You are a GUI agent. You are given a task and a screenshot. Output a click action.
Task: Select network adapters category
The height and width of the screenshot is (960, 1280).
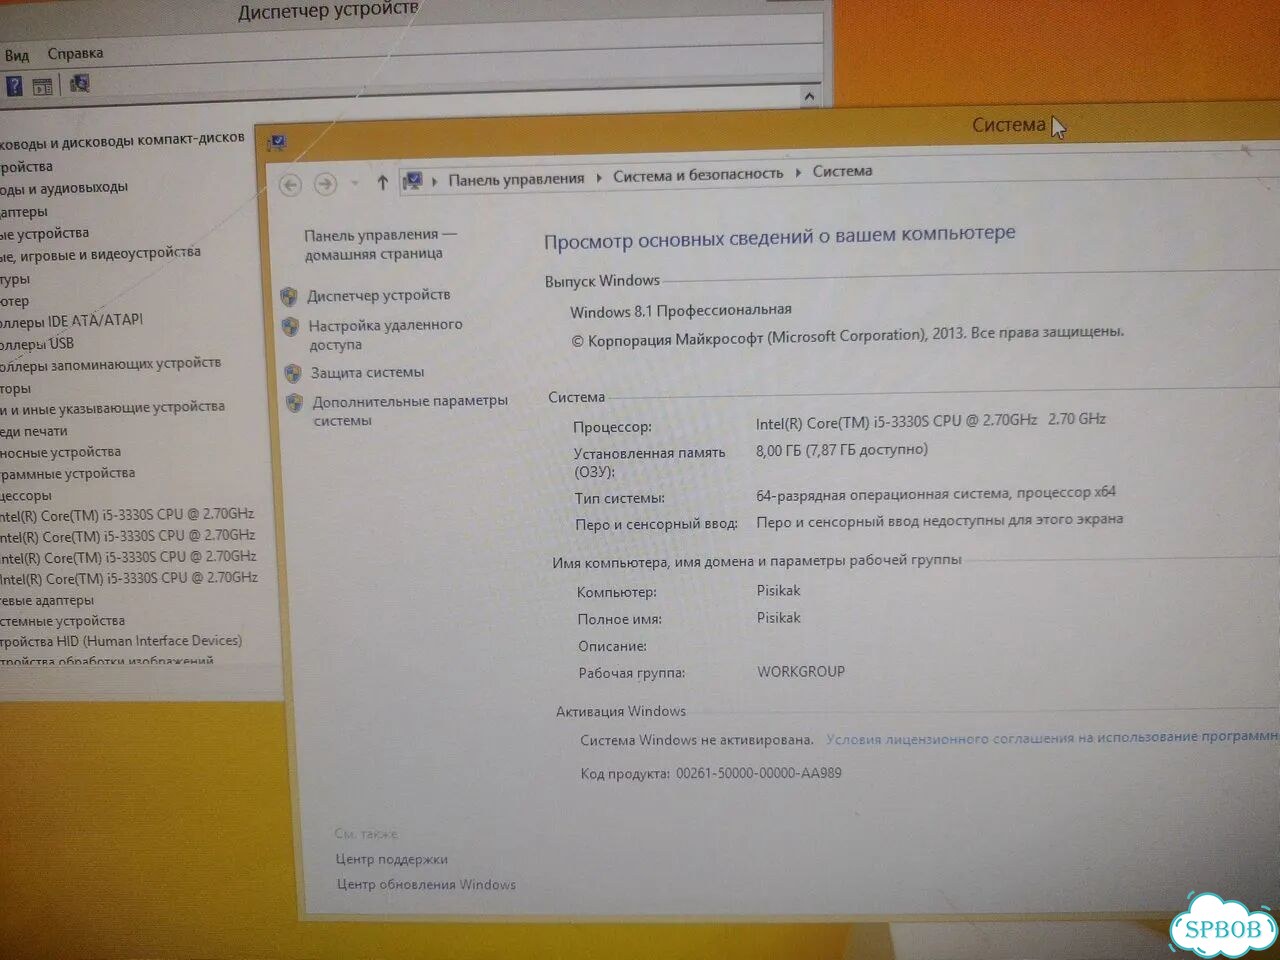point(47,600)
